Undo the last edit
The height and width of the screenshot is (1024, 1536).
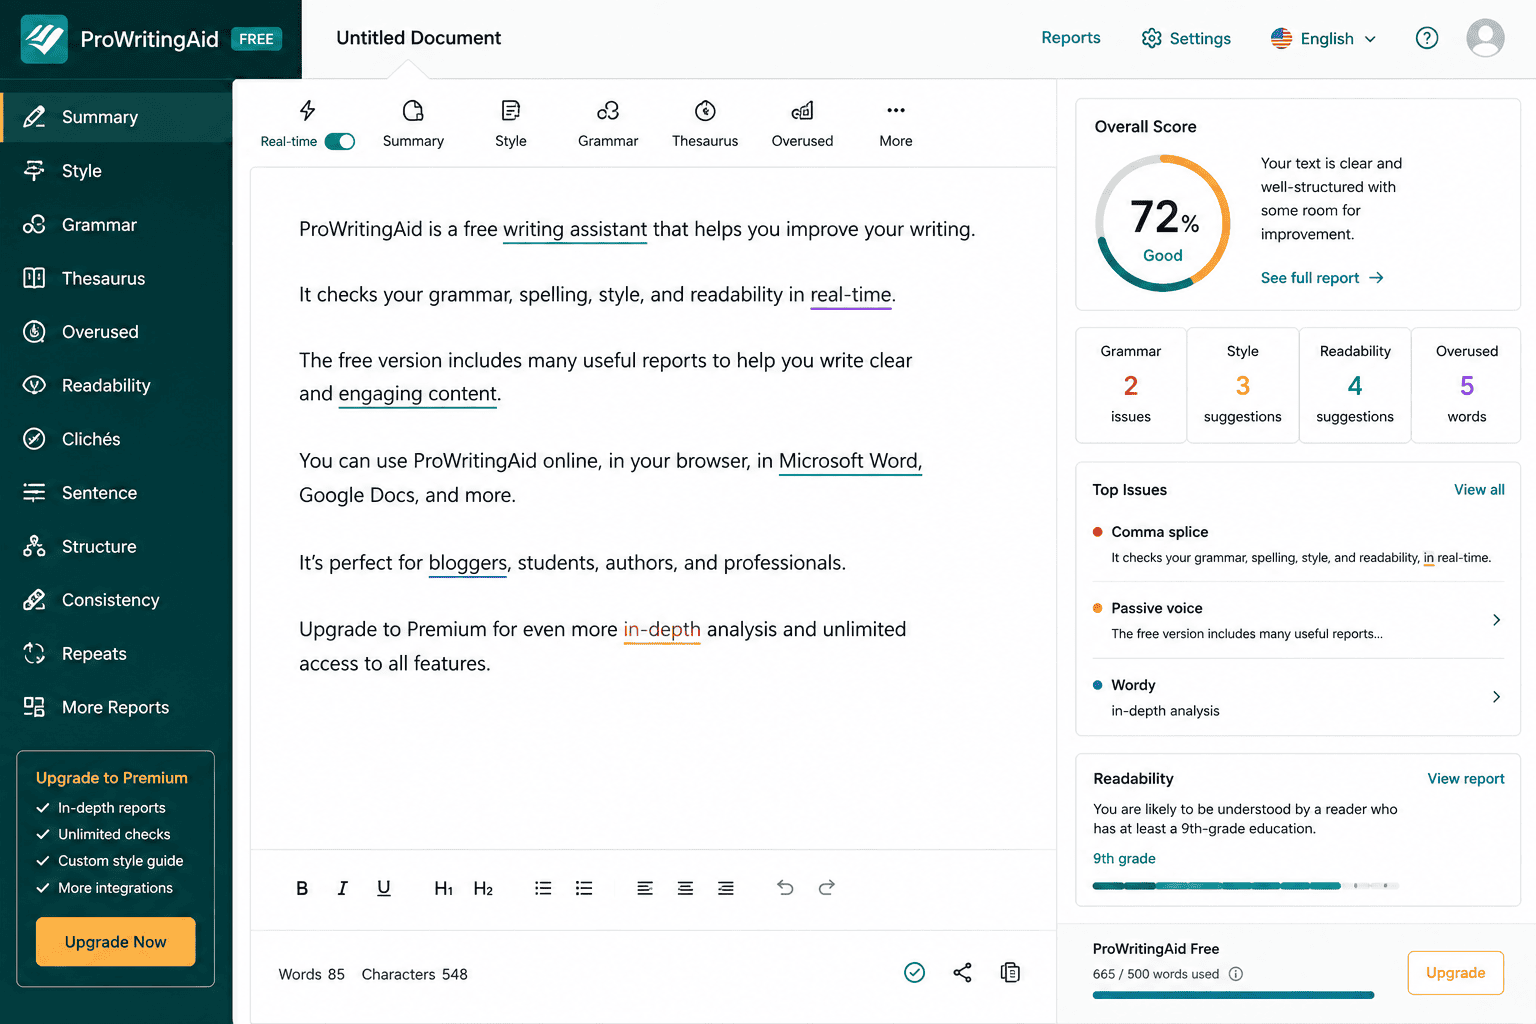pyautogui.click(x=786, y=888)
